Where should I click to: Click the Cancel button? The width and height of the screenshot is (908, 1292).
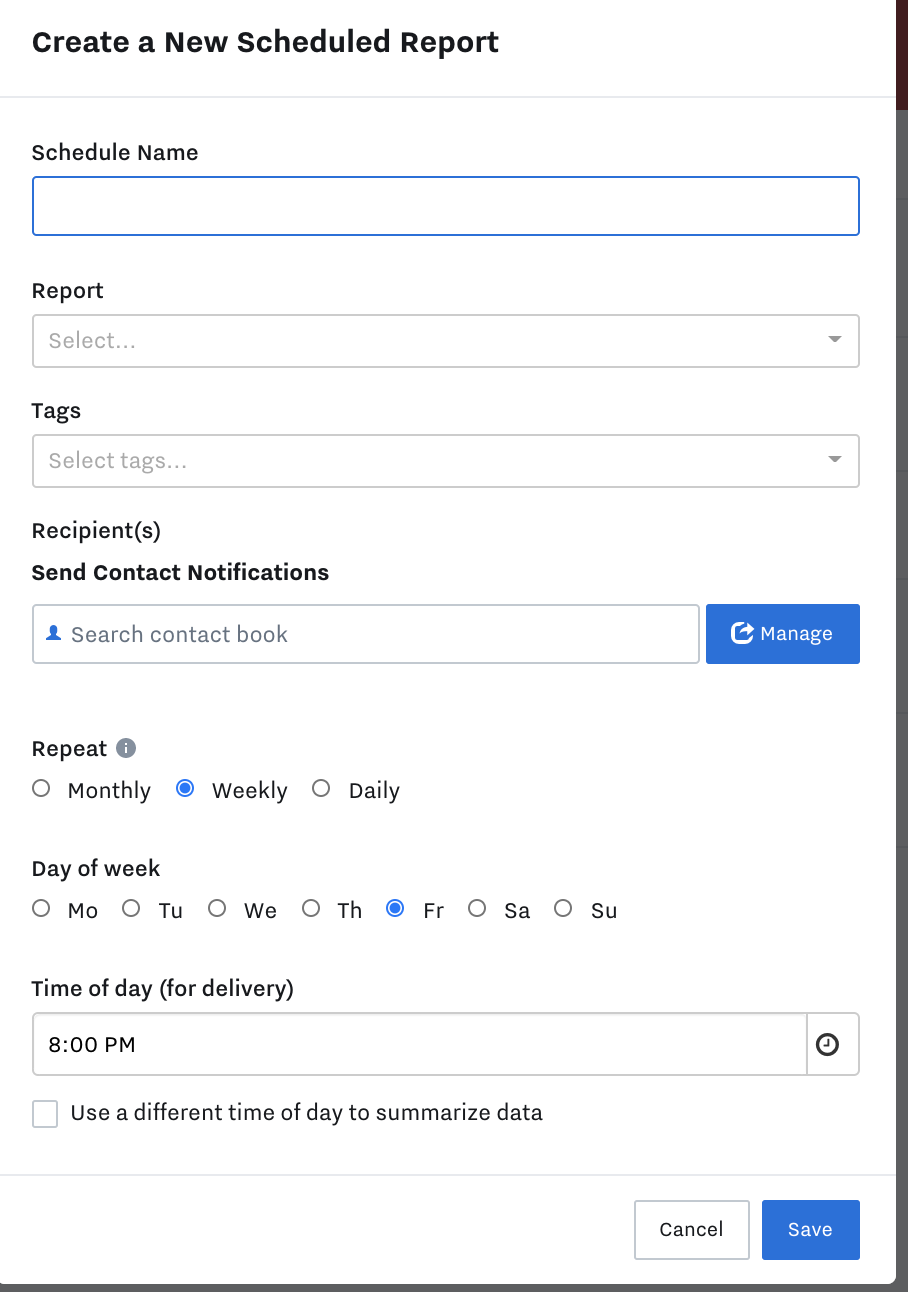pos(692,1230)
